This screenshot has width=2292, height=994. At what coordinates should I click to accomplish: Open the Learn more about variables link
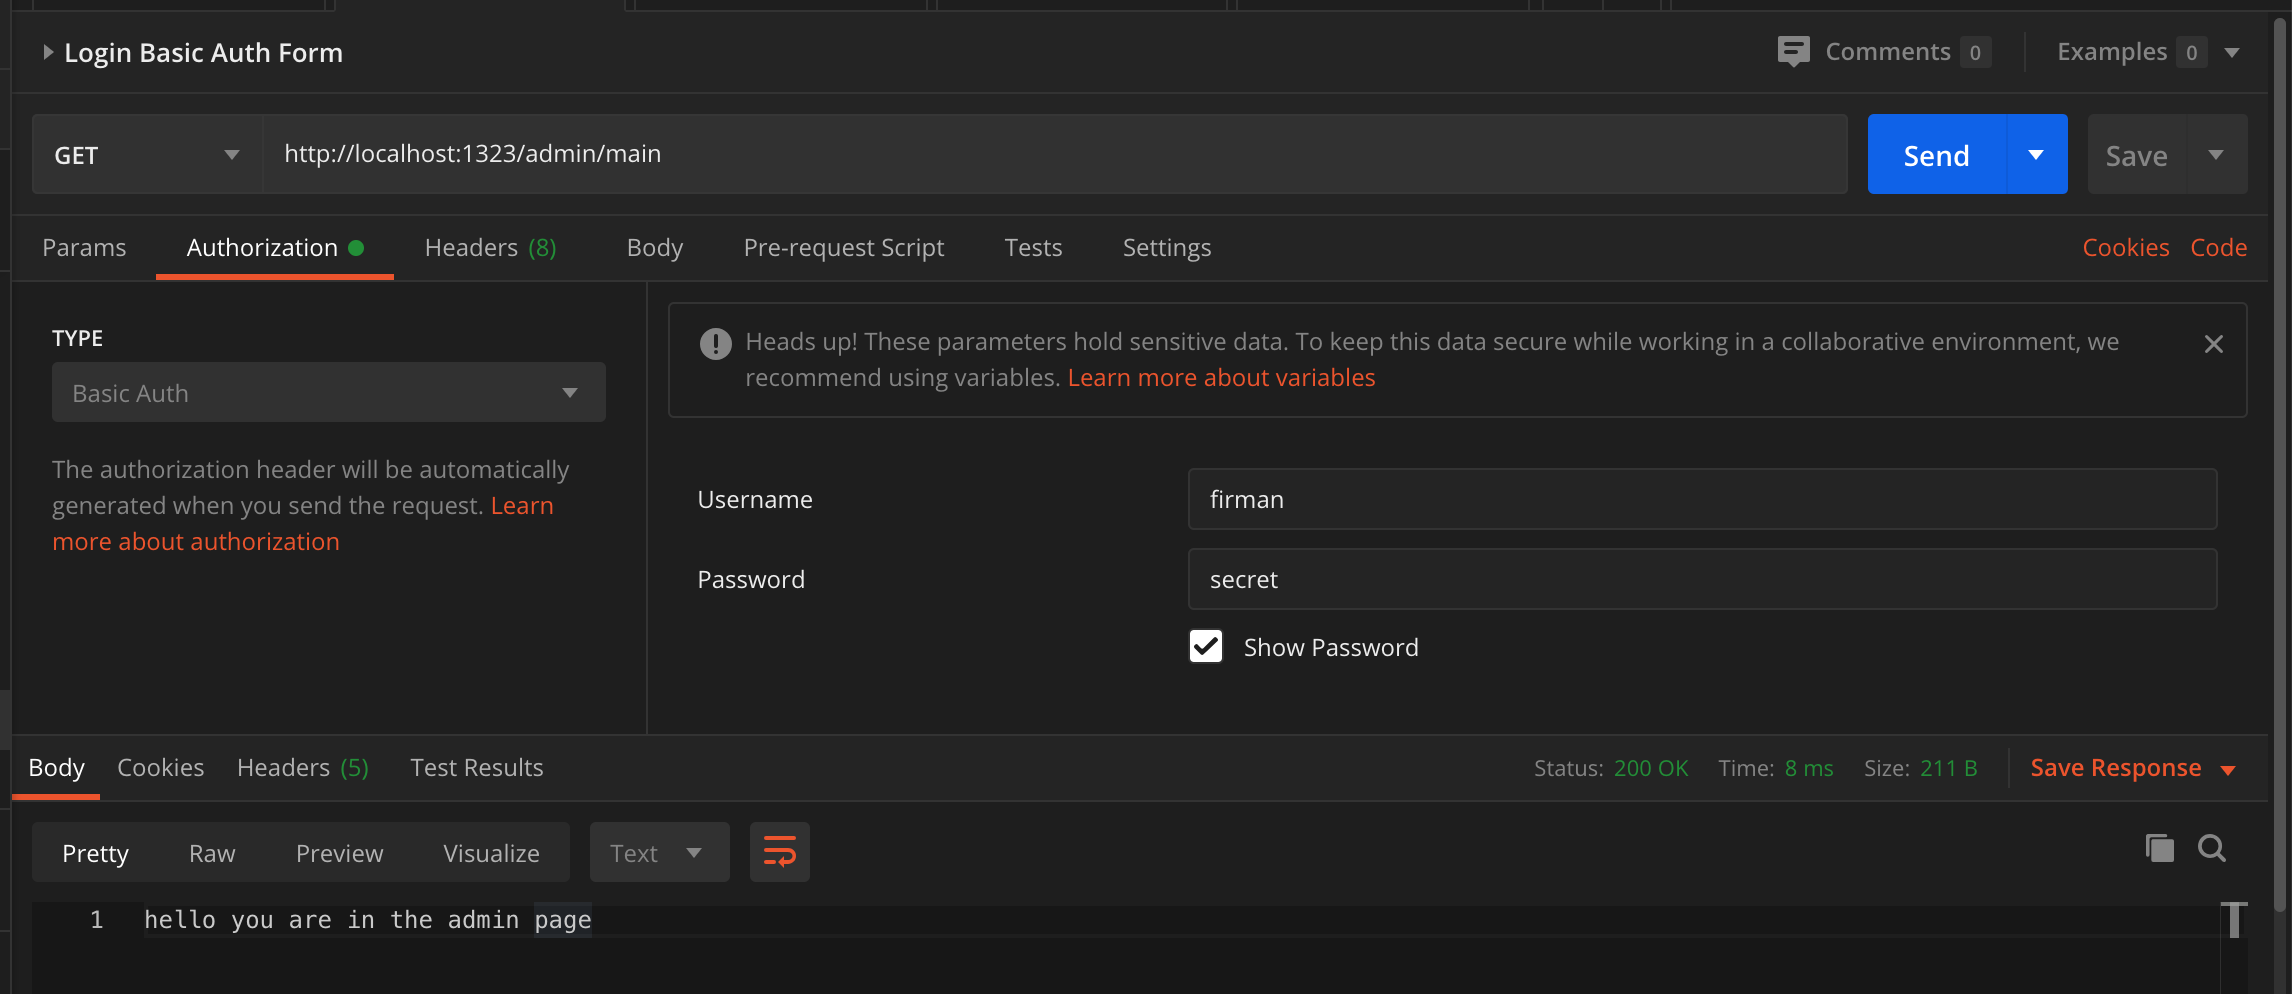(x=1221, y=377)
